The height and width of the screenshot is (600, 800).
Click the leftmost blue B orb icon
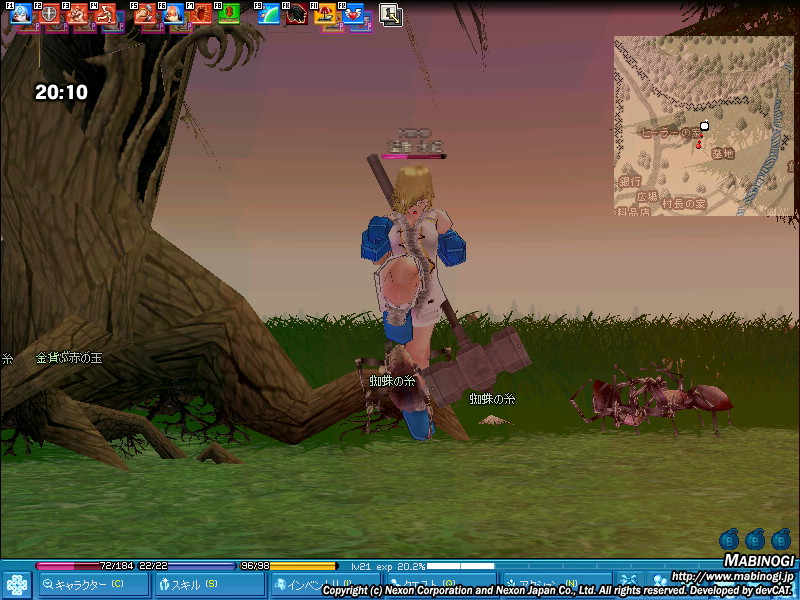pos(729,540)
